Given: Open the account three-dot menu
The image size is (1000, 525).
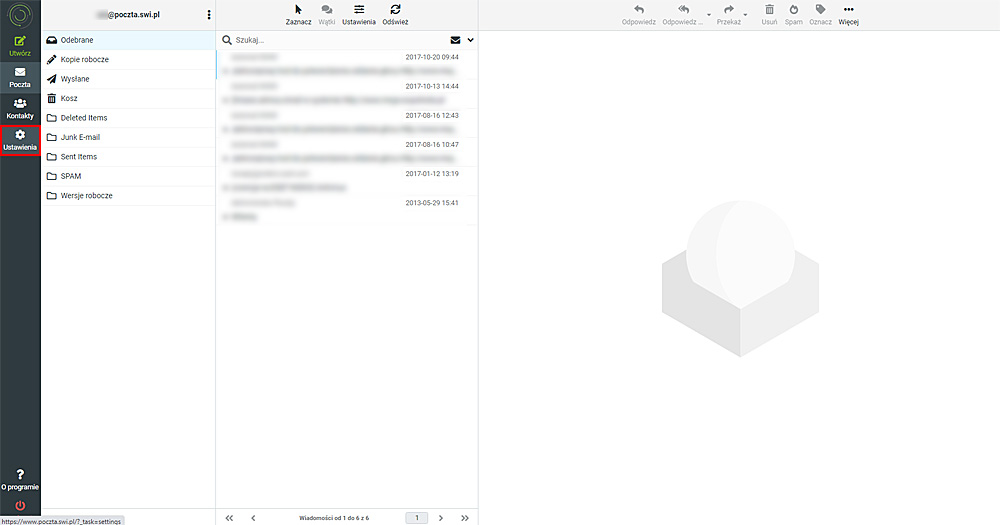Looking at the screenshot, I should 208,15.
